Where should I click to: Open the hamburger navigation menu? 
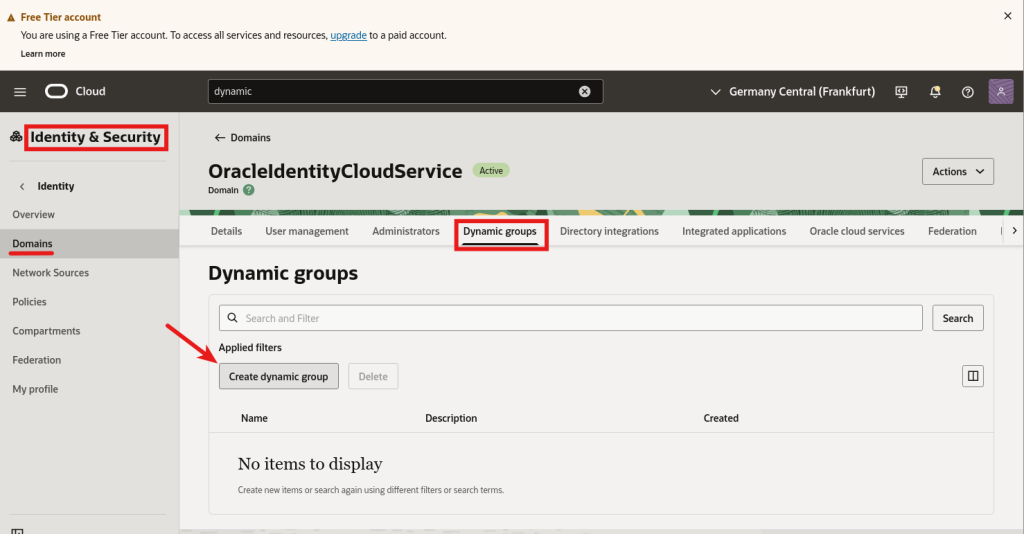(x=20, y=92)
